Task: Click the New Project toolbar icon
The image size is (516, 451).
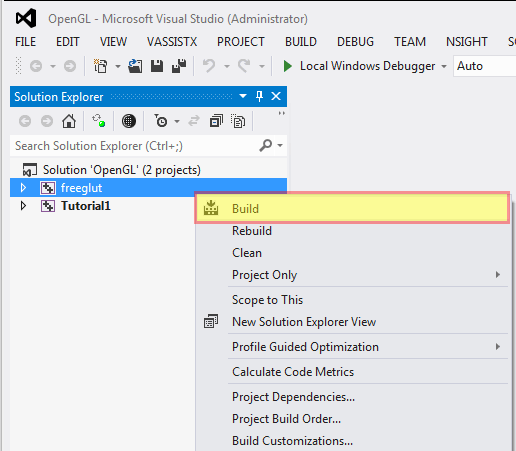Action: point(100,66)
